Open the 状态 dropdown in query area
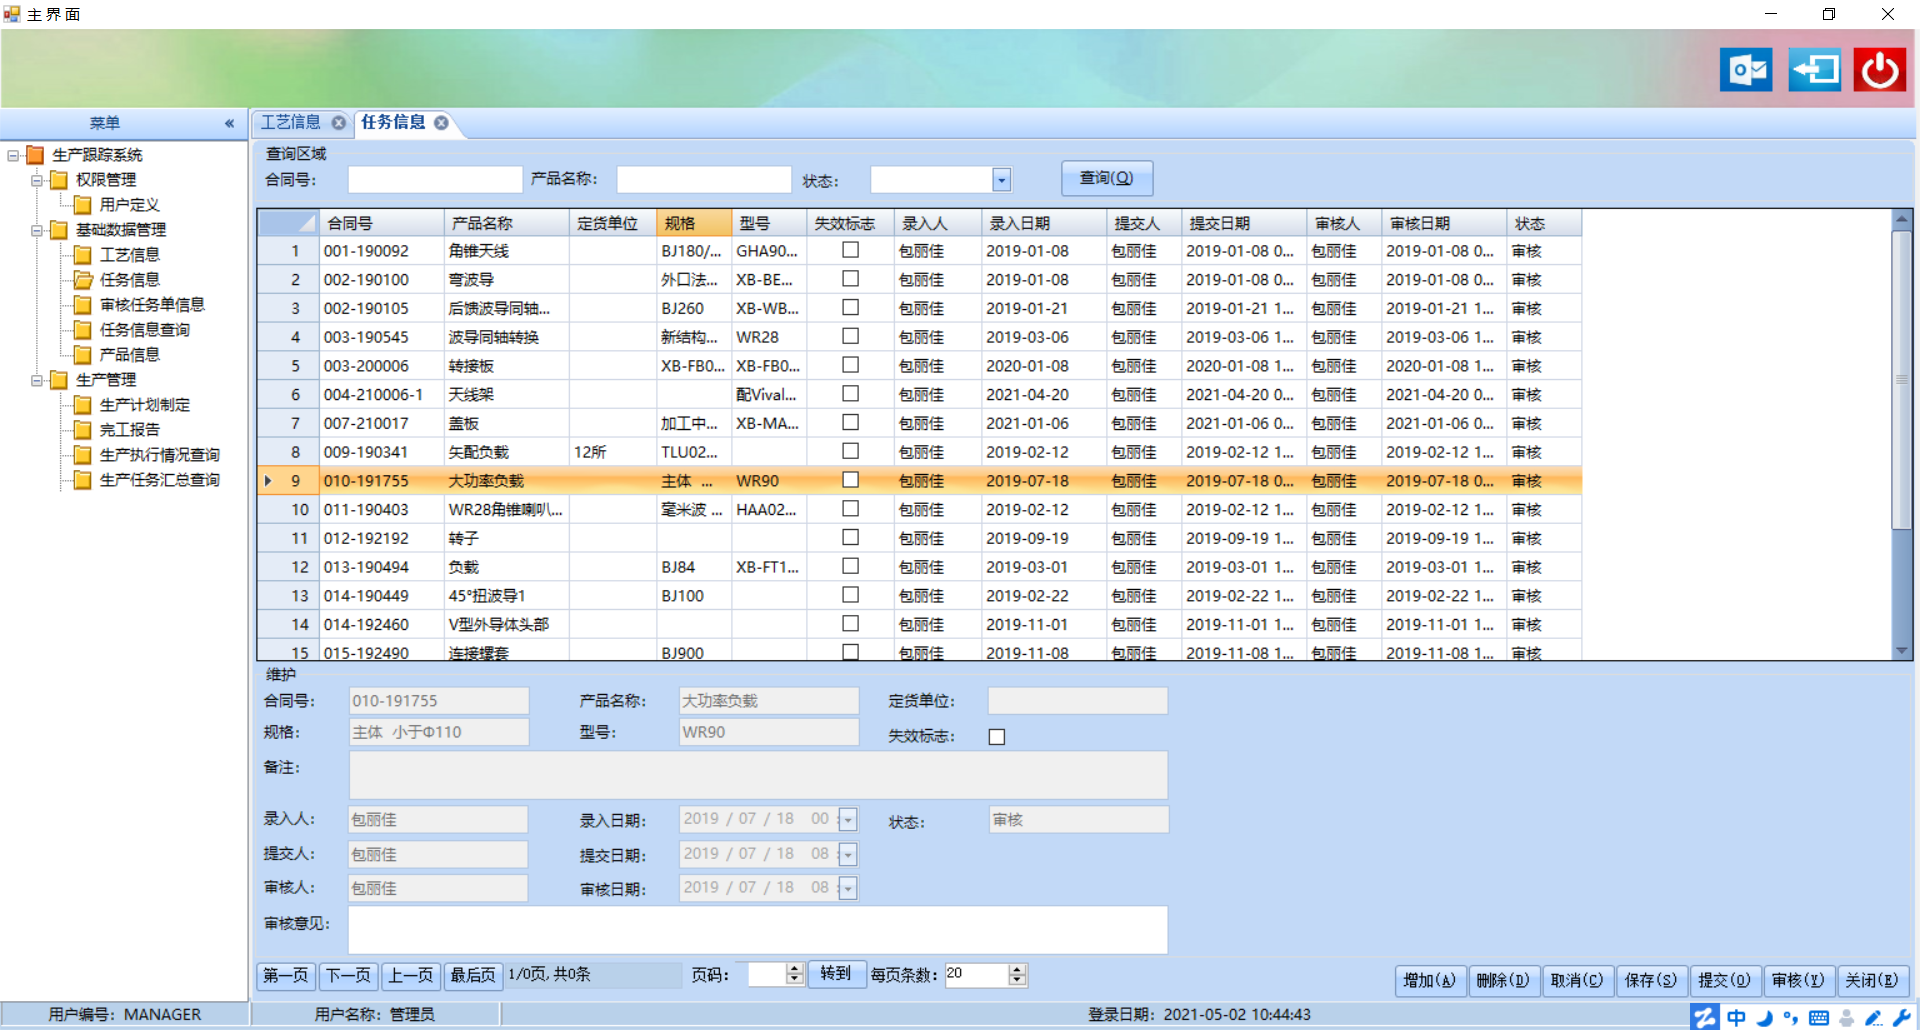Image resolution: width=1920 pixels, height=1030 pixels. (x=1001, y=180)
